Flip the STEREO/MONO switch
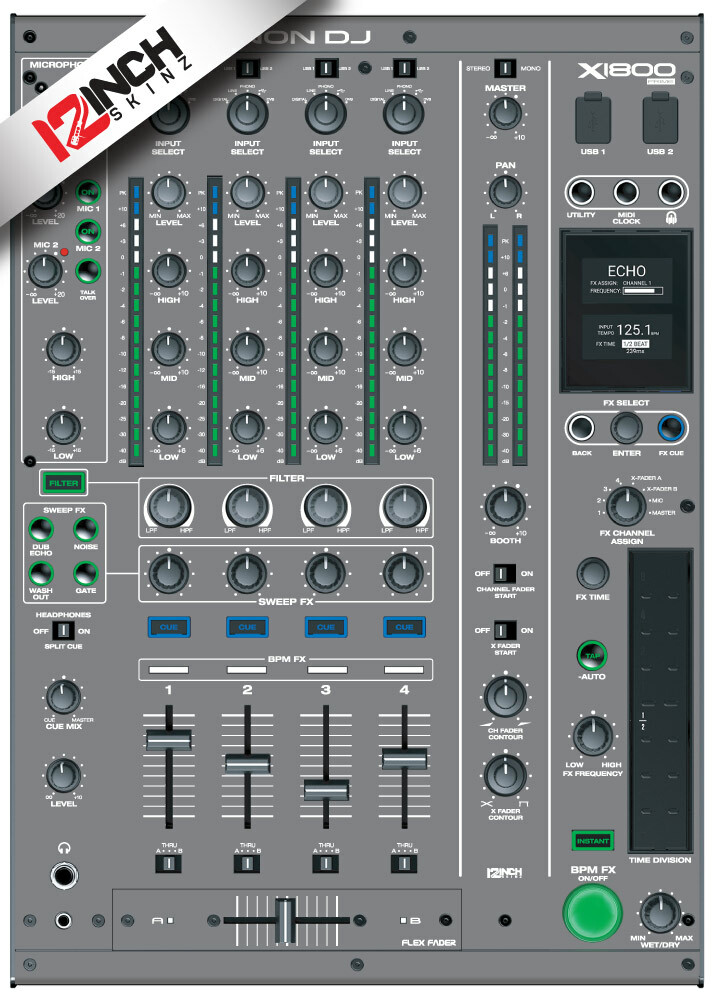 504,68
